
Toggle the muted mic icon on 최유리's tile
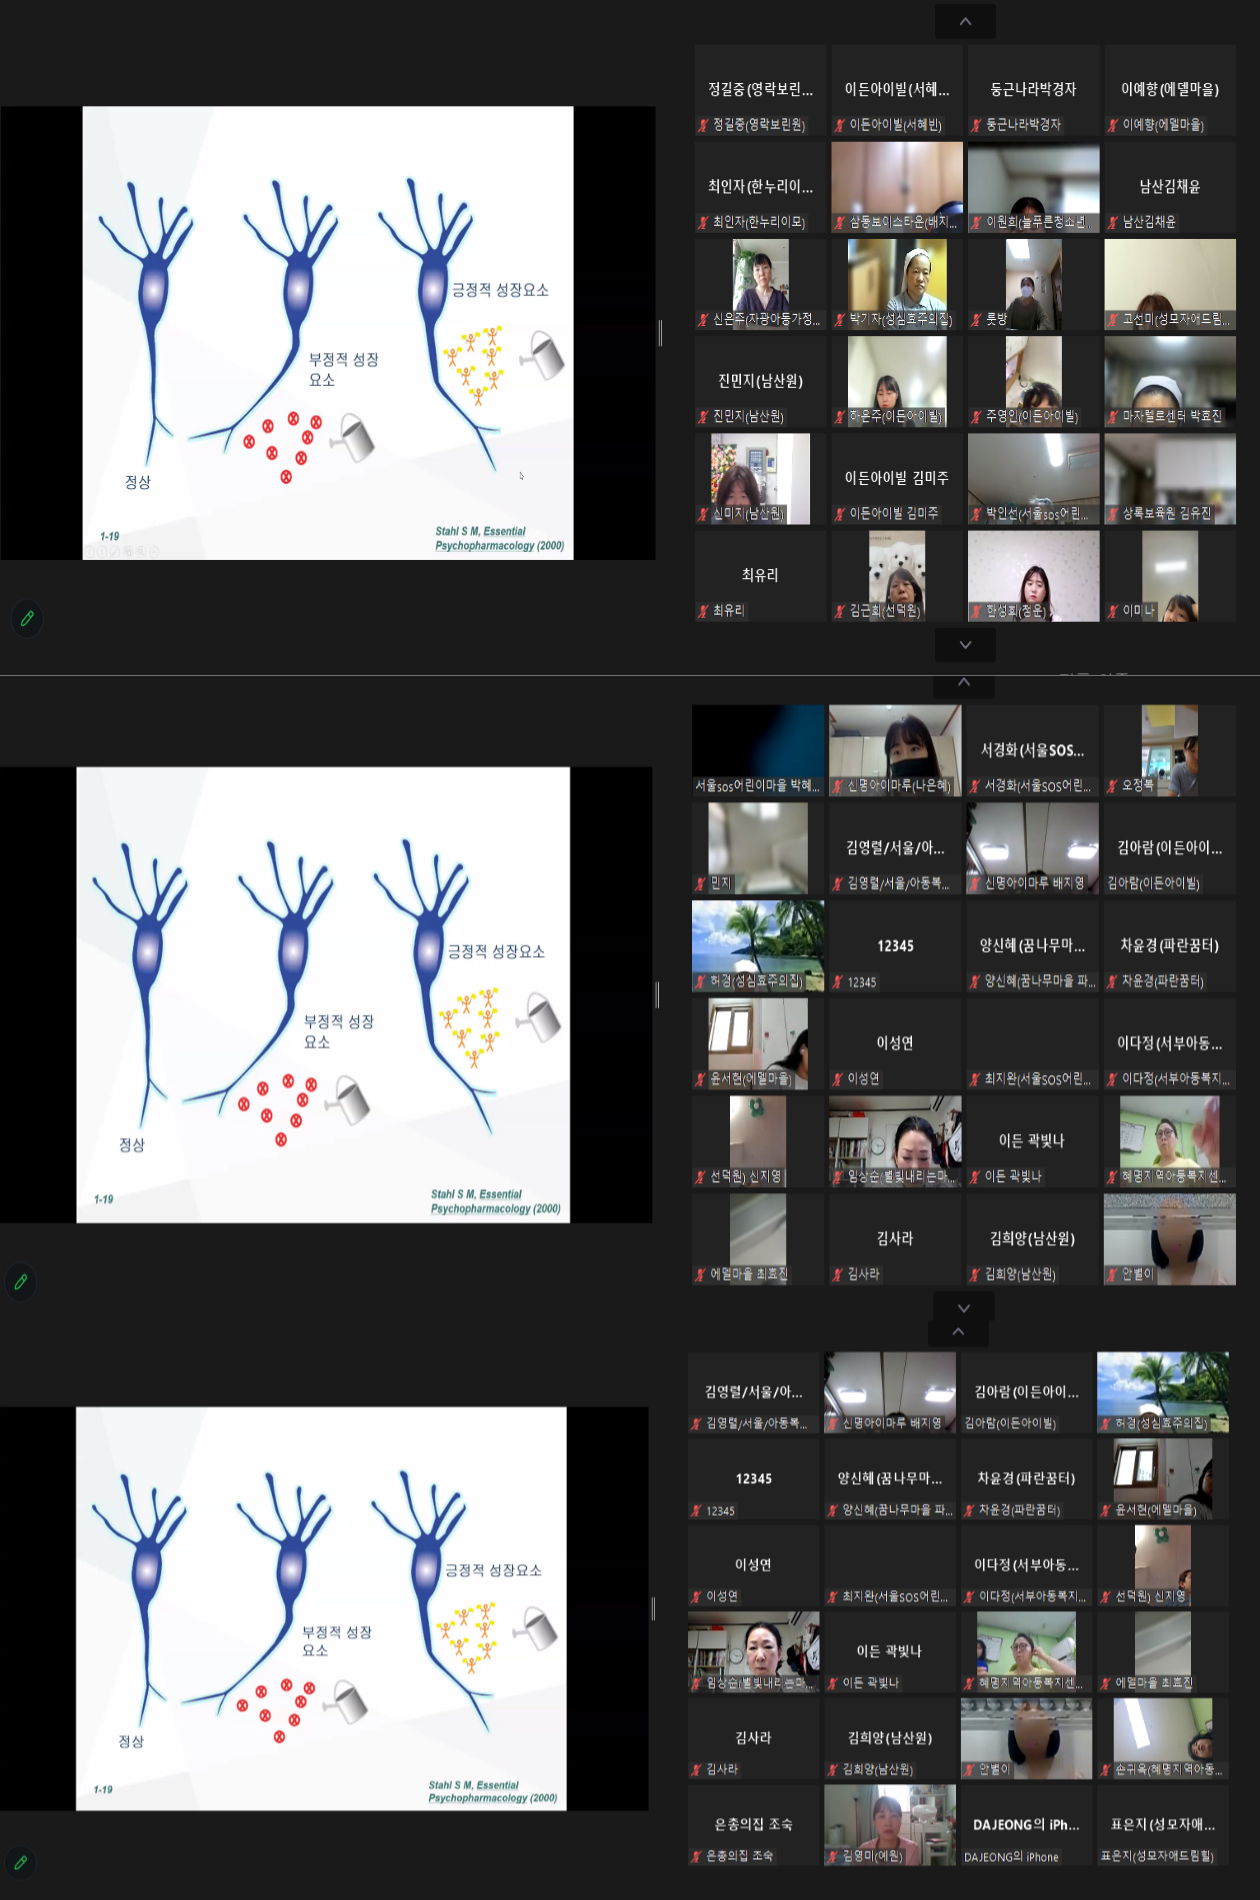pos(703,611)
